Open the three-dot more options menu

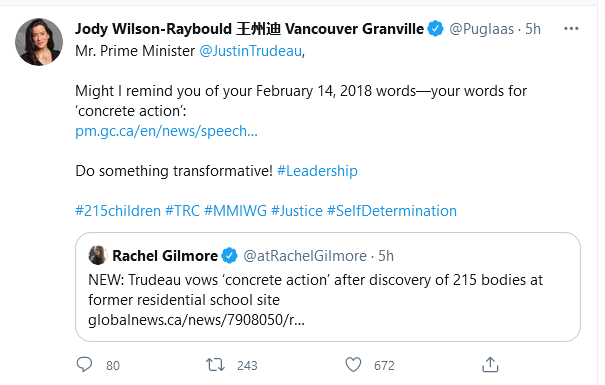click(x=571, y=29)
